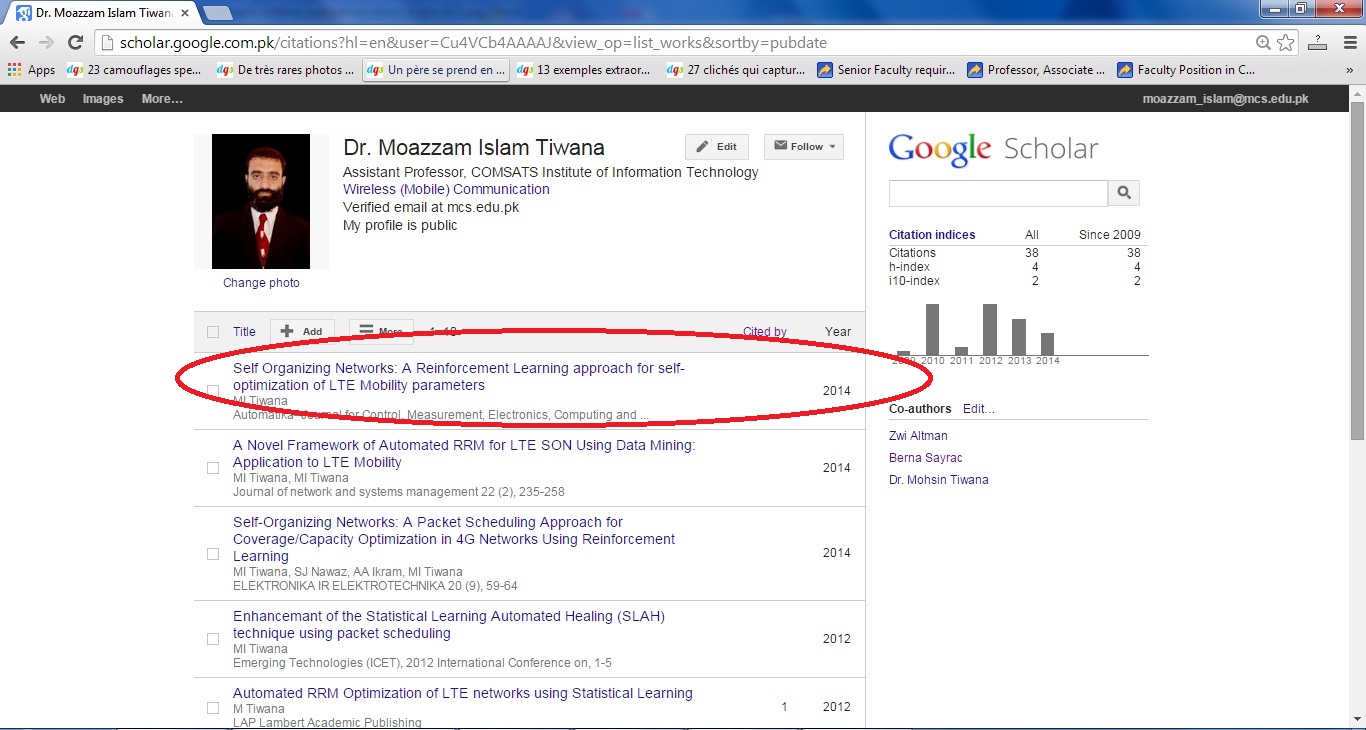Open co-author Zwi Altman's profile
1366x730 pixels.
(918, 436)
